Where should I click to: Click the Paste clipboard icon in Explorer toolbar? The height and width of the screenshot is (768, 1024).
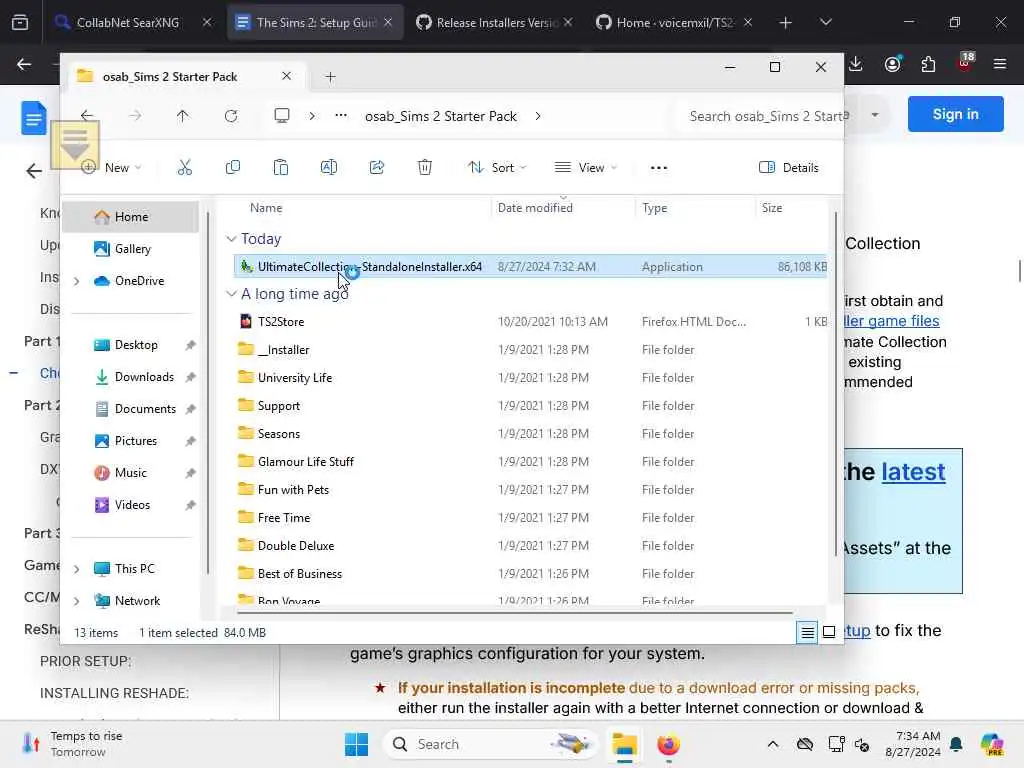pyautogui.click(x=281, y=168)
